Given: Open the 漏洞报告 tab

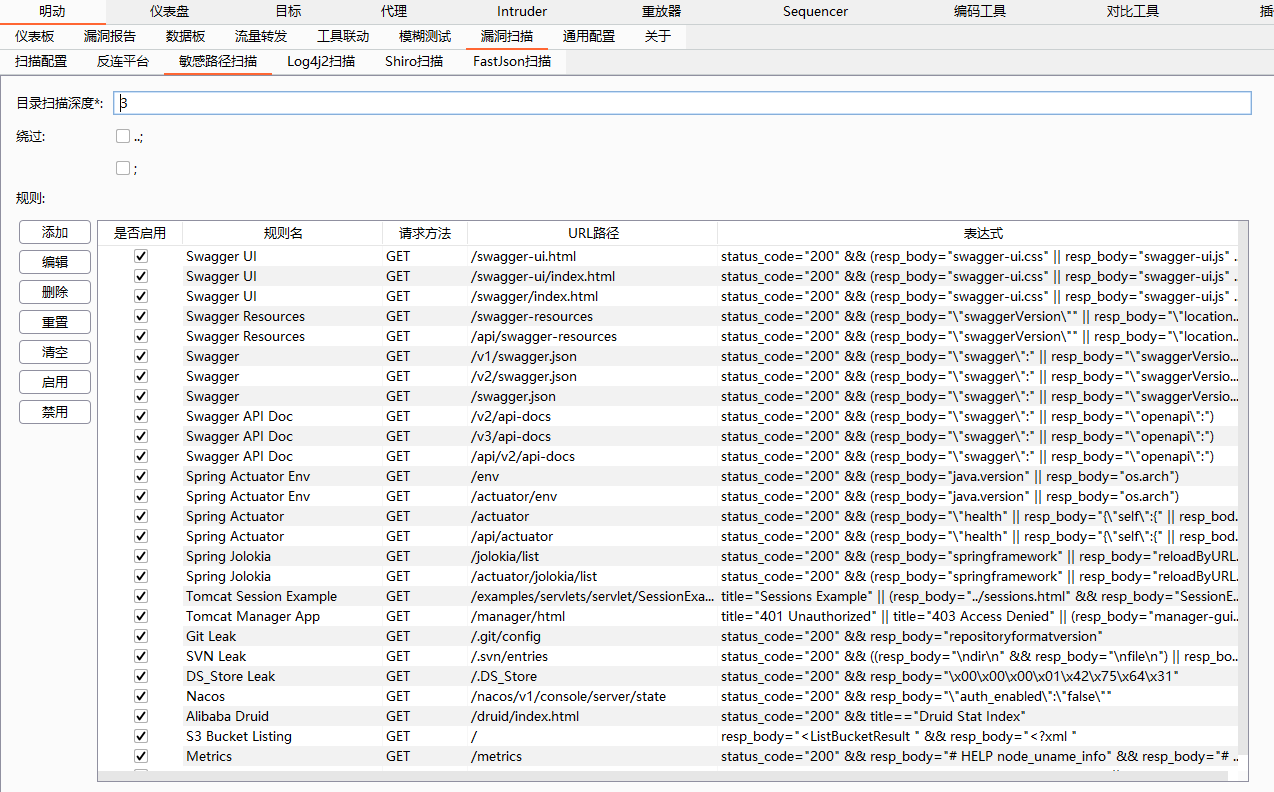Looking at the screenshot, I should pos(110,36).
